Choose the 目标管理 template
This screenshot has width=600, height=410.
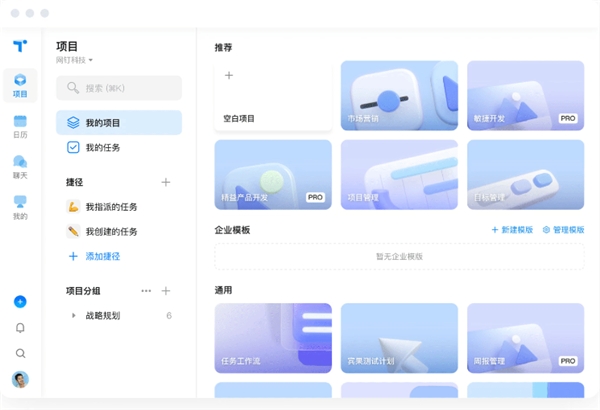[526, 175]
